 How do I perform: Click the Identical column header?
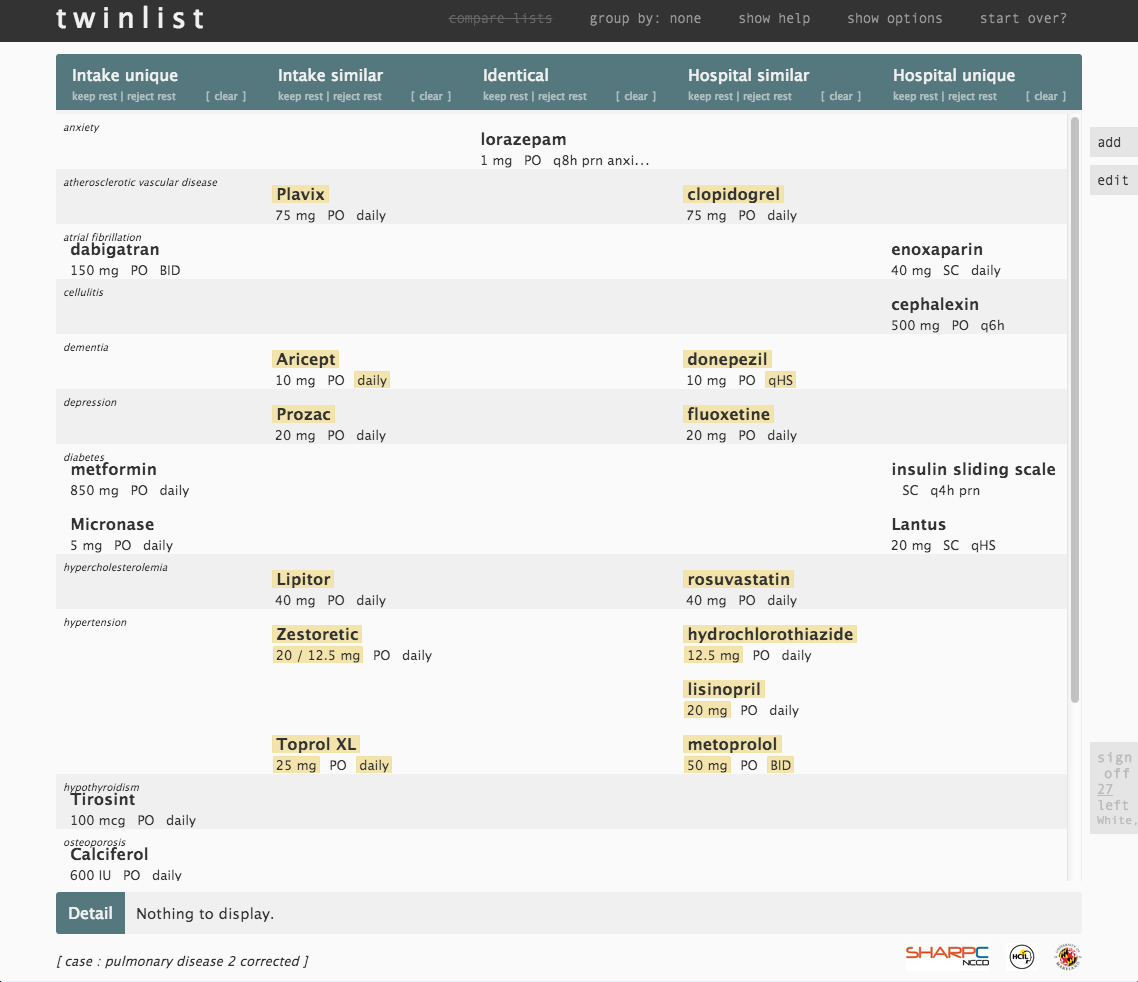[516, 75]
